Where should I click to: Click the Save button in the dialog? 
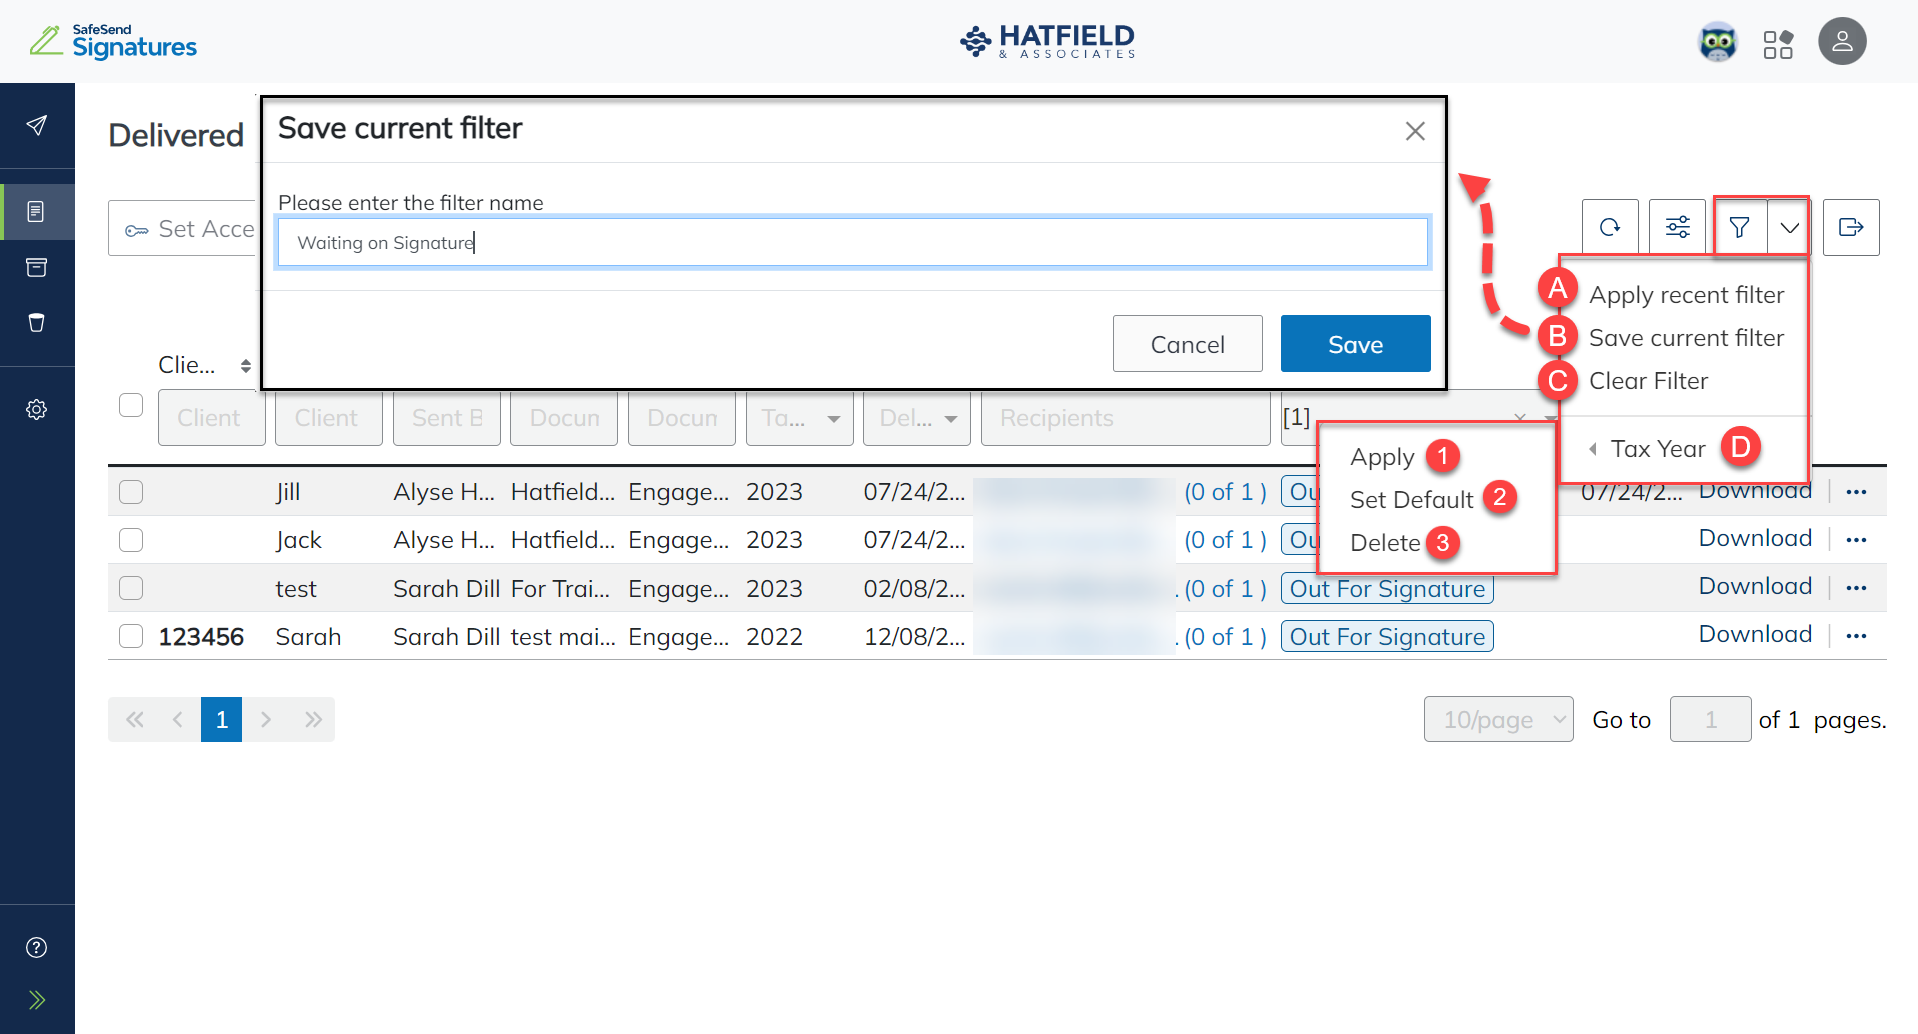tap(1355, 343)
